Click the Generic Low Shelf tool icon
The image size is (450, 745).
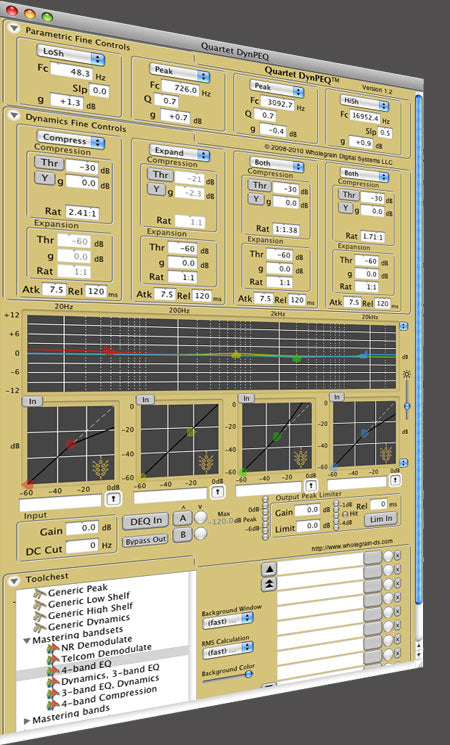(x=40, y=604)
